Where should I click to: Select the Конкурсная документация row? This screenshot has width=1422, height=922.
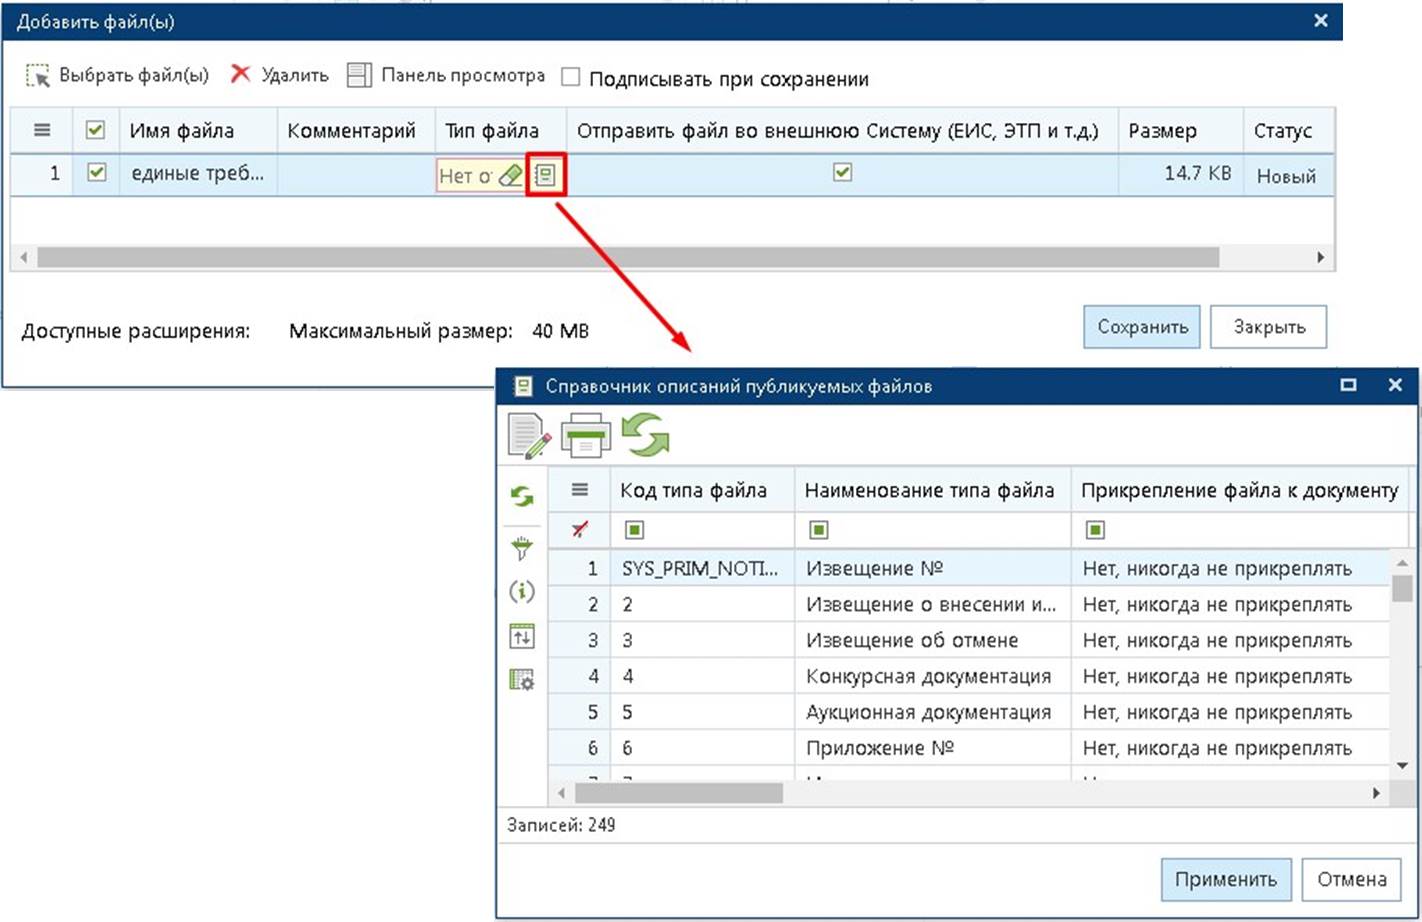(x=968, y=676)
